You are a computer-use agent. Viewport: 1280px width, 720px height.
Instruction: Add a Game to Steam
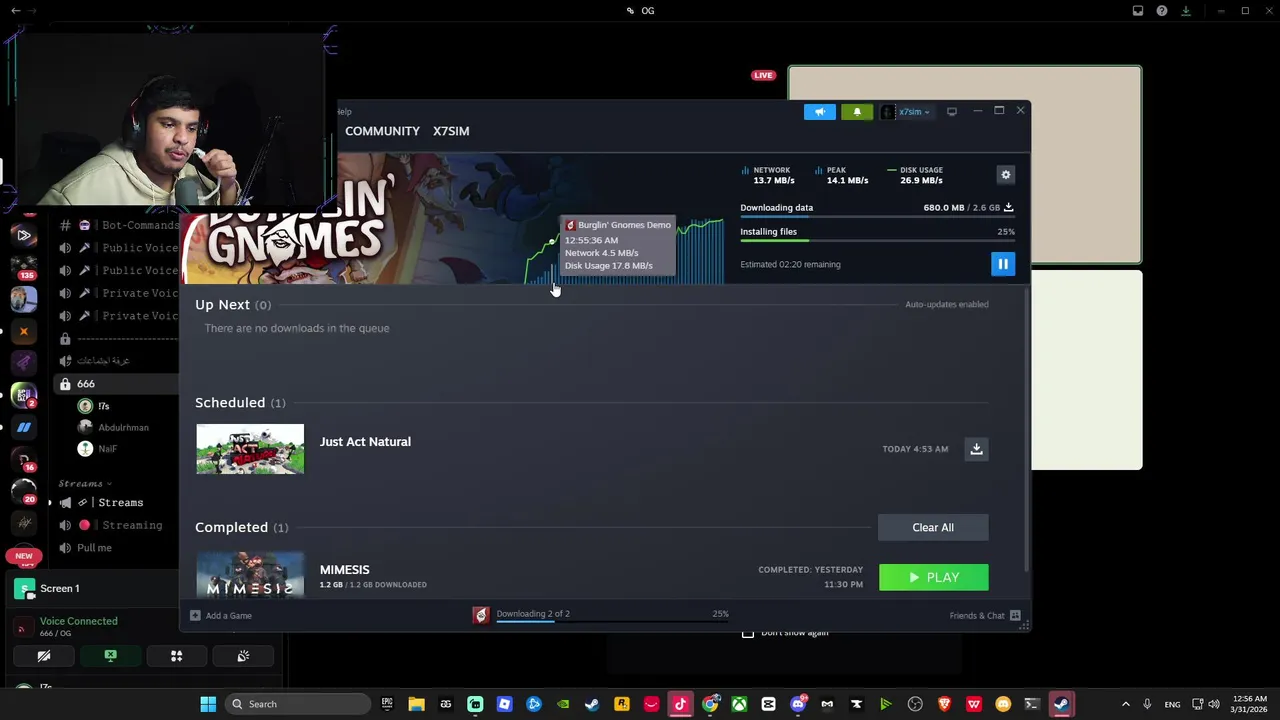(x=221, y=615)
